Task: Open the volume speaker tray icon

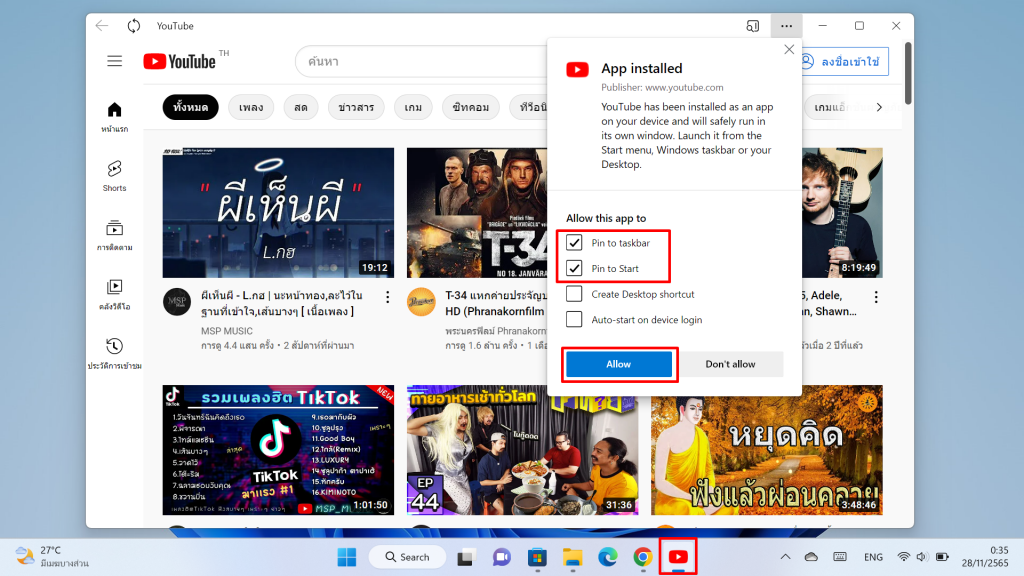Action: [922, 557]
